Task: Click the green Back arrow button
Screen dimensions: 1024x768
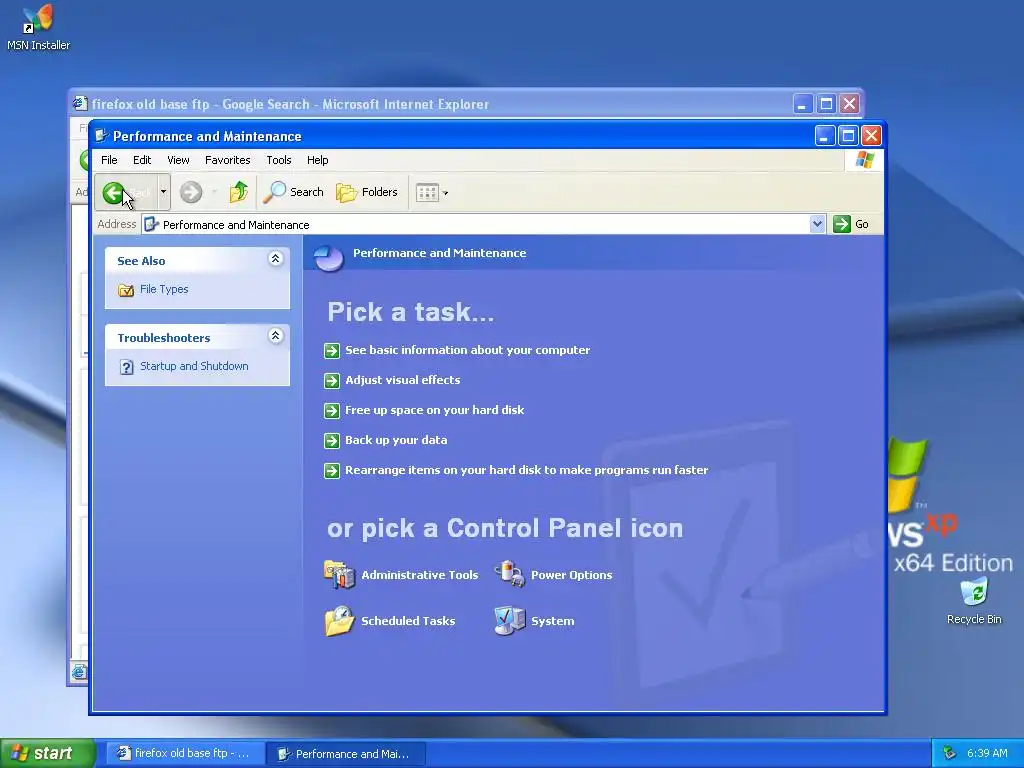Action: coord(114,192)
